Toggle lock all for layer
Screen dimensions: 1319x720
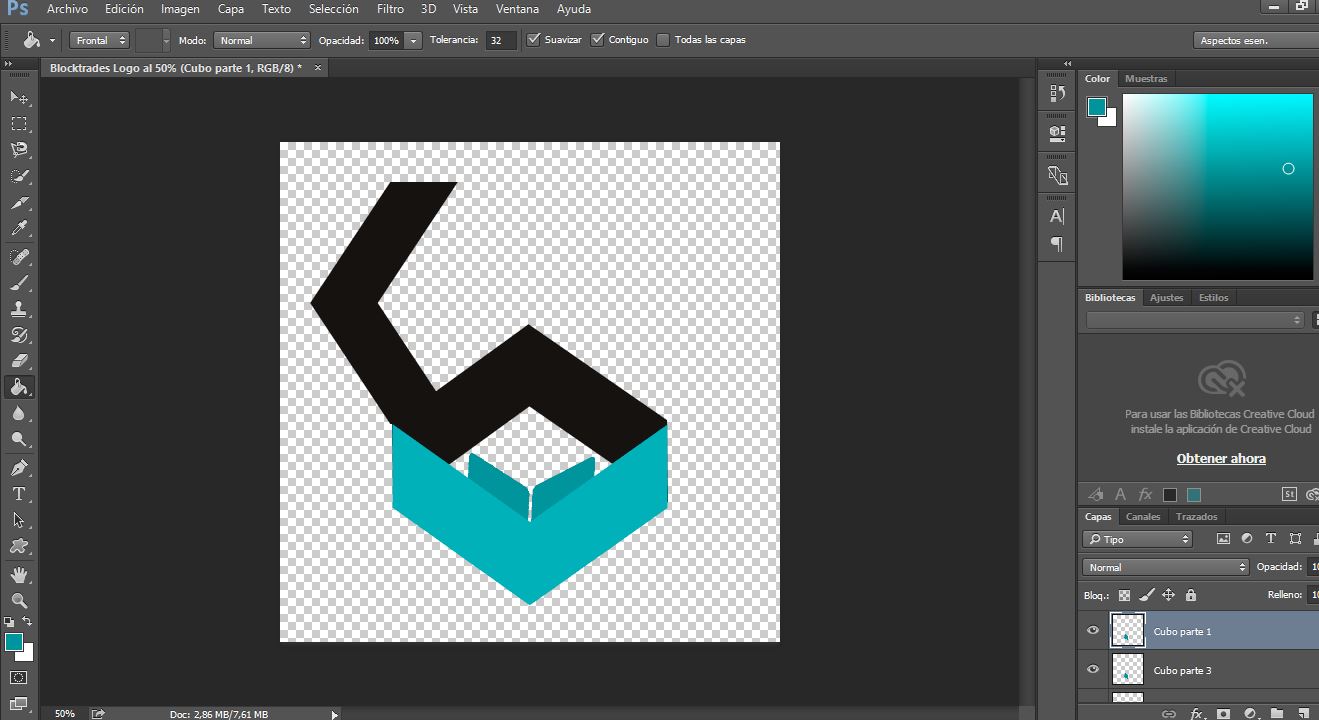tap(1190, 595)
